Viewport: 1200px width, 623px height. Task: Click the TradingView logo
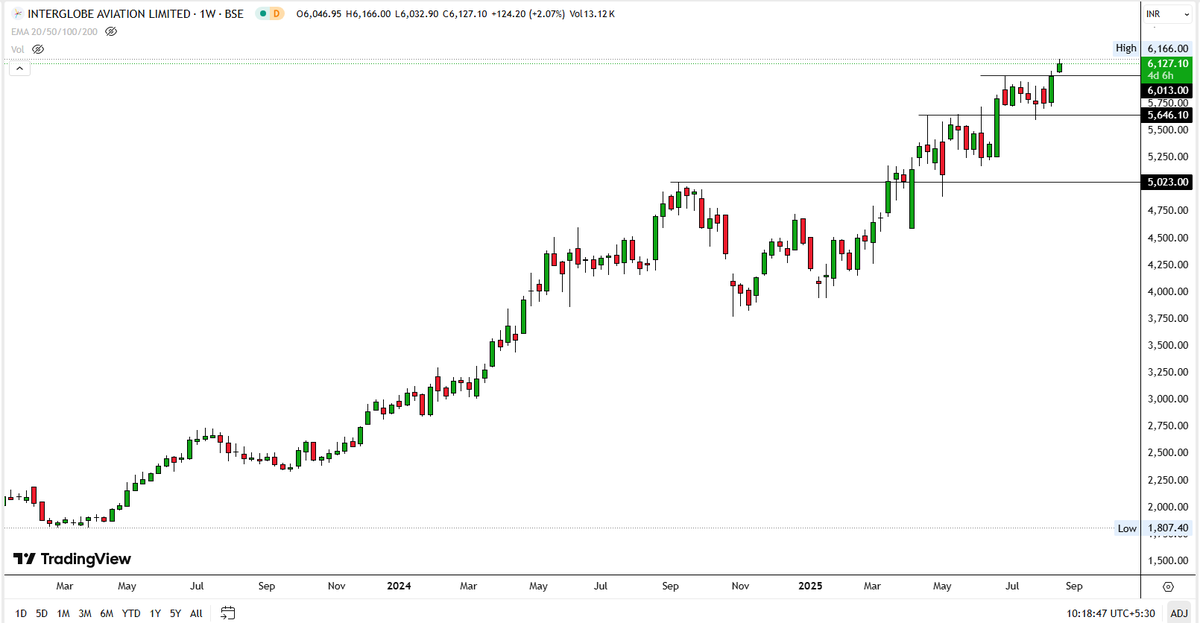tap(72, 559)
